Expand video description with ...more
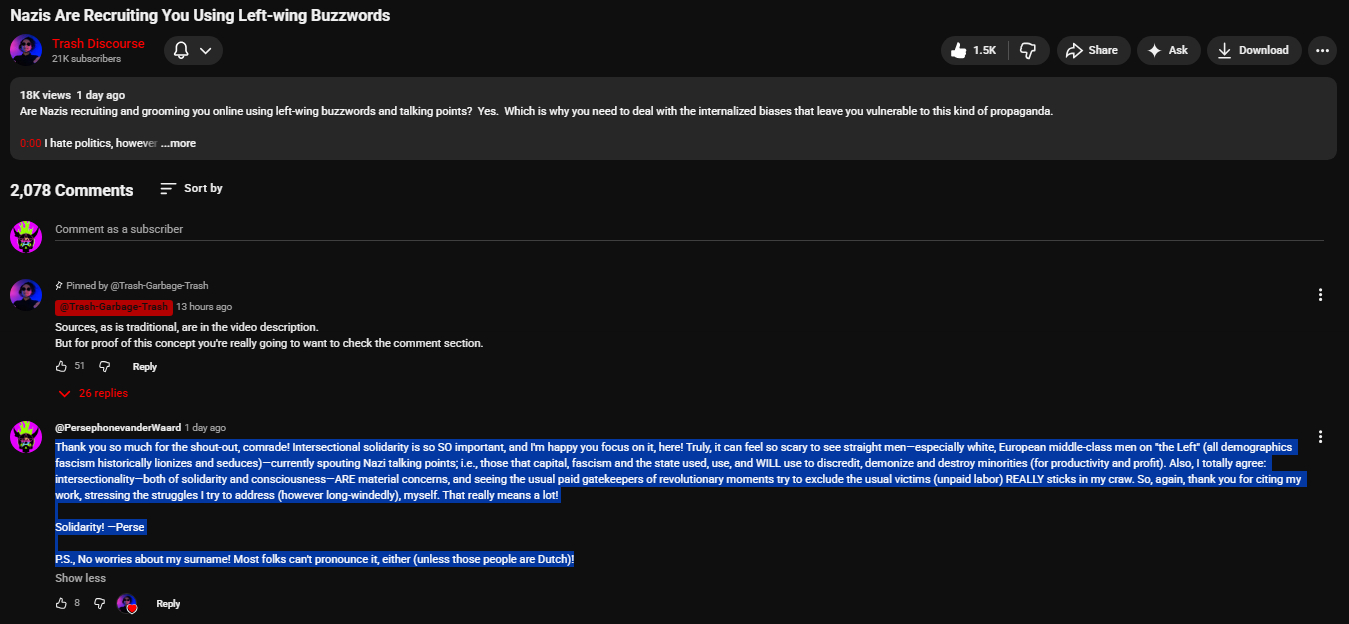The width and height of the screenshot is (1349, 624). [x=179, y=143]
